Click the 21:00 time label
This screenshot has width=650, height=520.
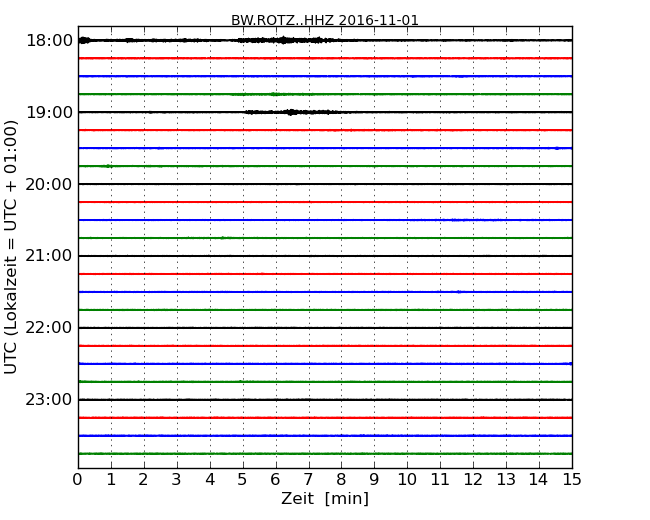click(x=49, y=256)
